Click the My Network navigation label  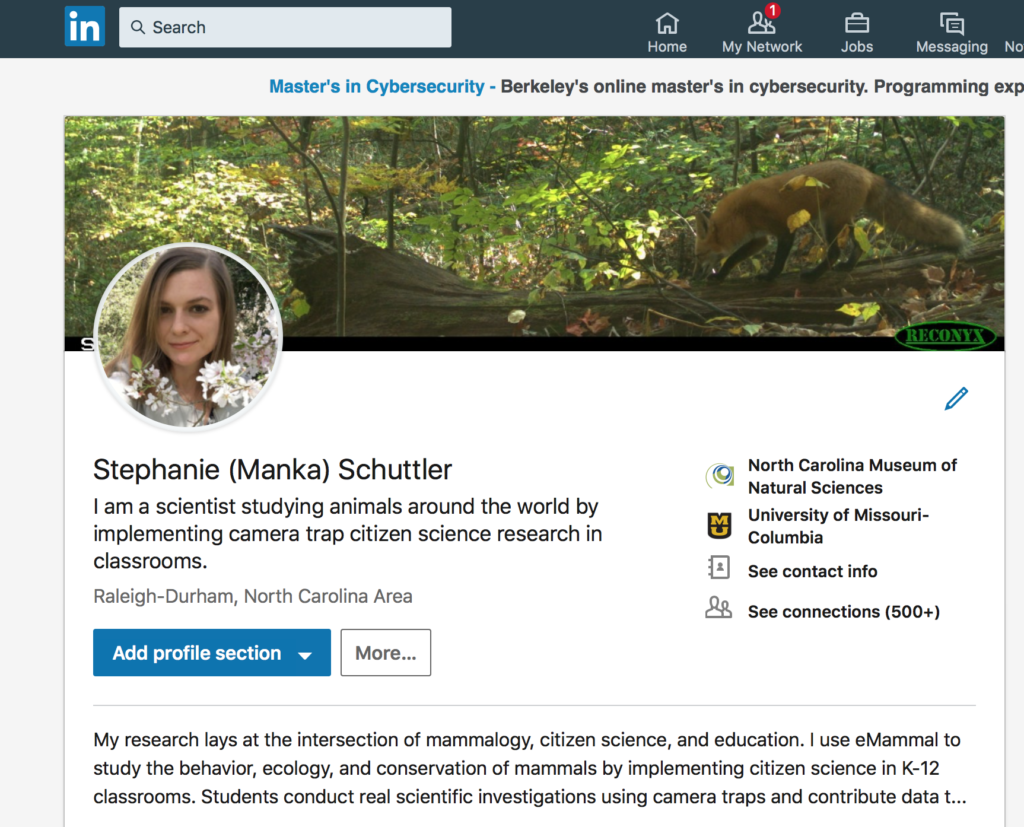click(761, 47)
